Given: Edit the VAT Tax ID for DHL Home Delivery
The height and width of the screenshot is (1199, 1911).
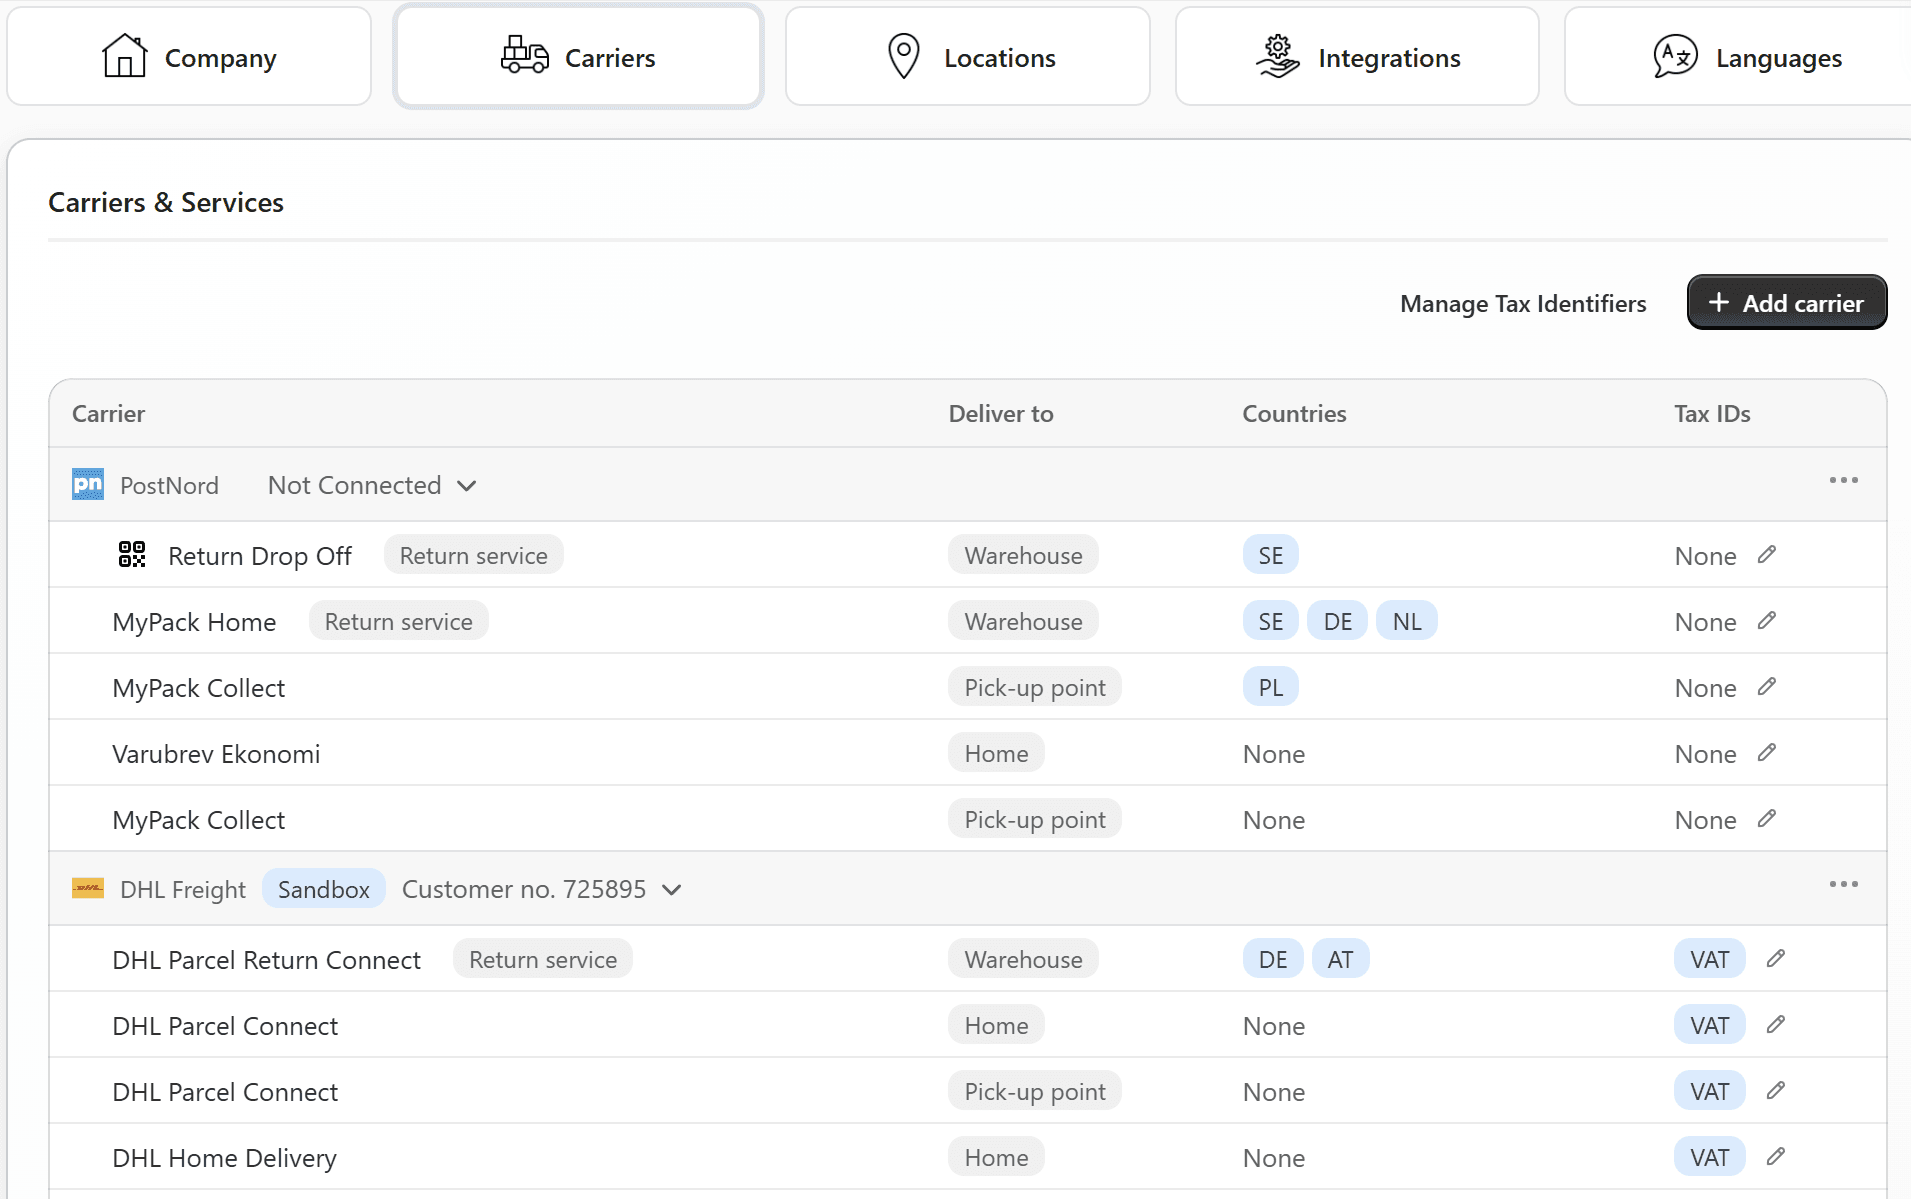Looking at the screenshot, I should (x=1776, y=1156).
